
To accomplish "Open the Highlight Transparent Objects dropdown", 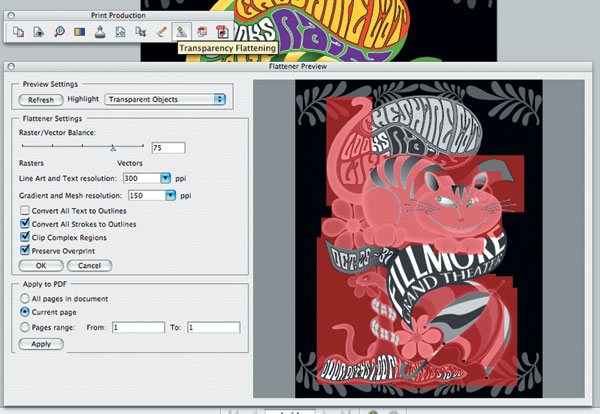I will click(x=165, y=99).
